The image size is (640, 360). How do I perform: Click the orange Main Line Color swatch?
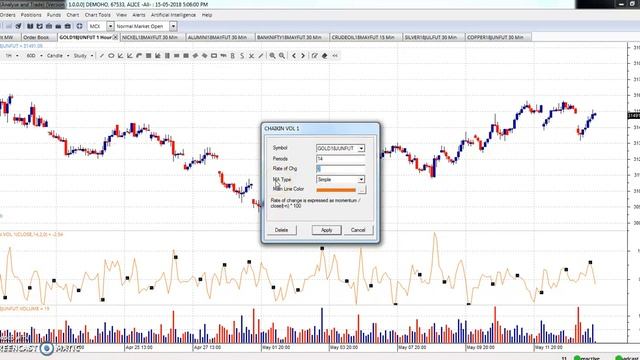[336, 190]
